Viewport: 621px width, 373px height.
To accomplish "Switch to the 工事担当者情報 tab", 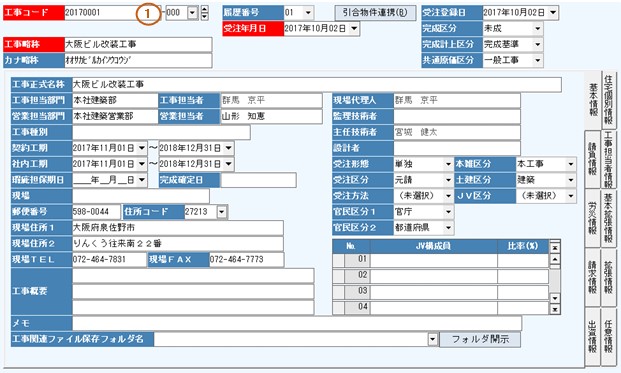I will (x=608, y=159).
